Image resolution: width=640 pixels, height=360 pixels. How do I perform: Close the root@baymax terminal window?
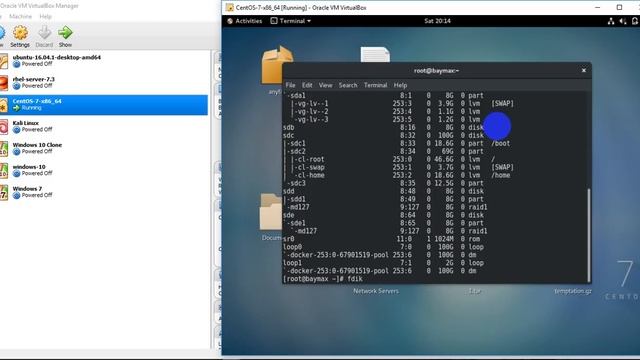point(584,70)
